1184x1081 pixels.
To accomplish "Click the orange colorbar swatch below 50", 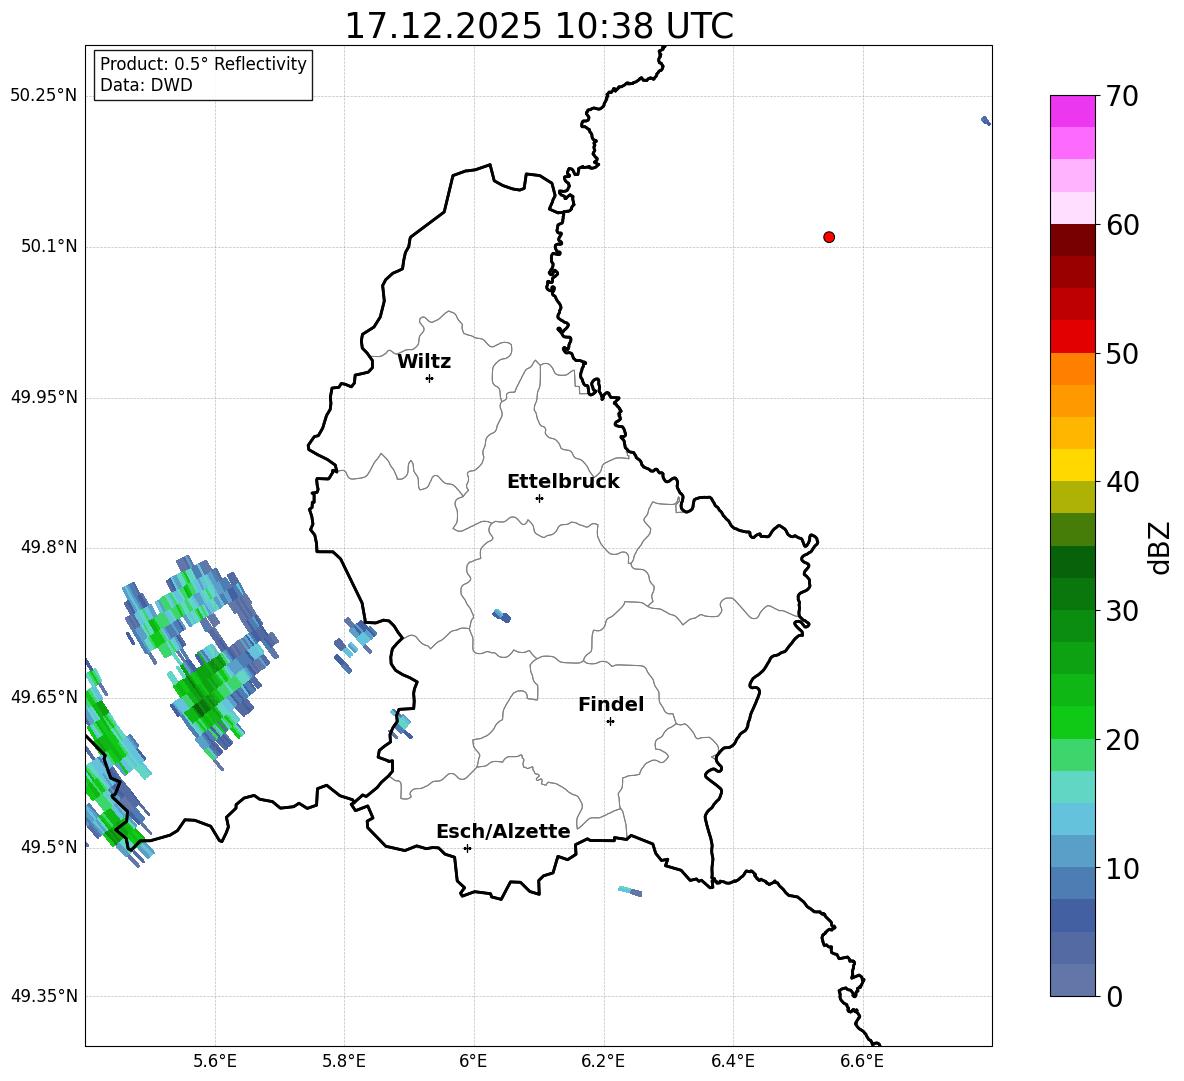I will click(1072, 369).
